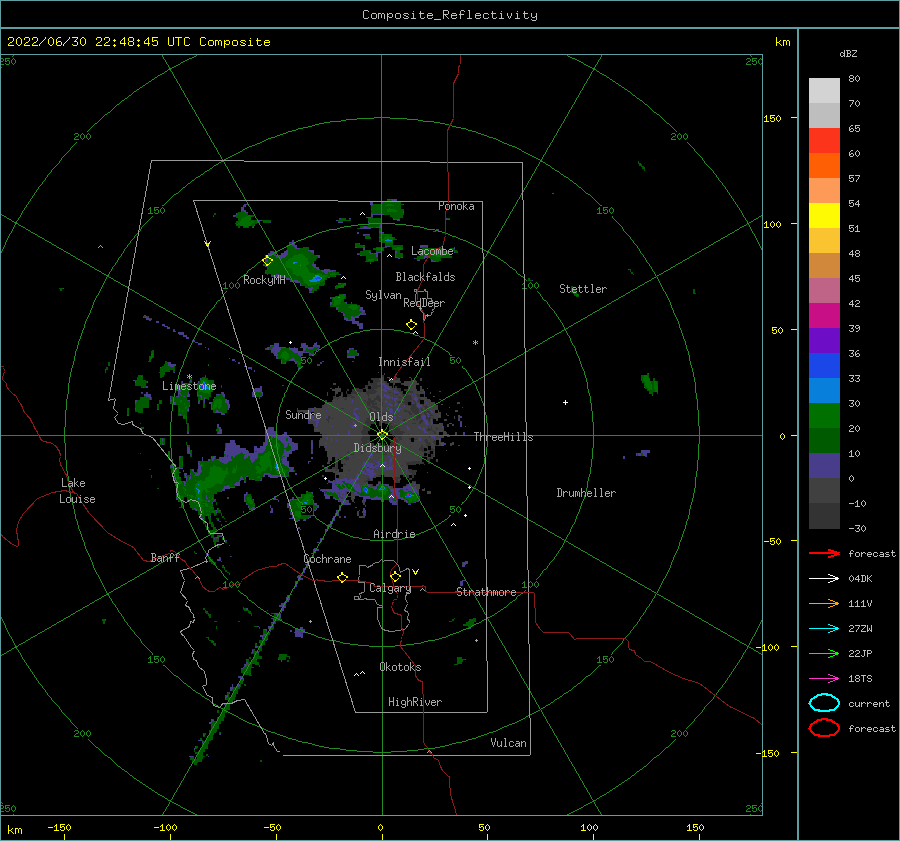Viewport: 900px width, 841px height.
Task: Click the Lake Louise label
Action: pyautogui.click(x=78, y=491)
